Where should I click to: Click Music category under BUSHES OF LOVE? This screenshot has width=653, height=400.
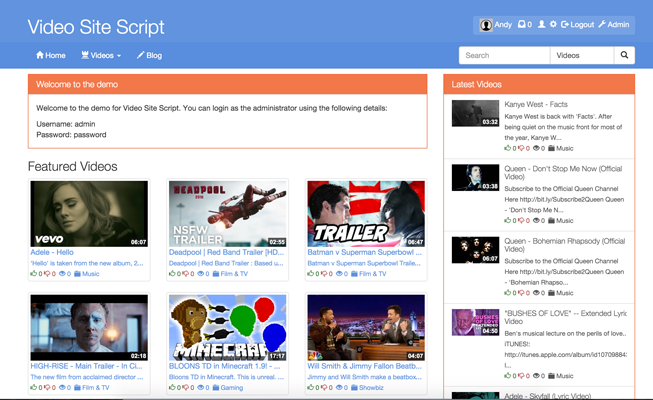[561, 376]
